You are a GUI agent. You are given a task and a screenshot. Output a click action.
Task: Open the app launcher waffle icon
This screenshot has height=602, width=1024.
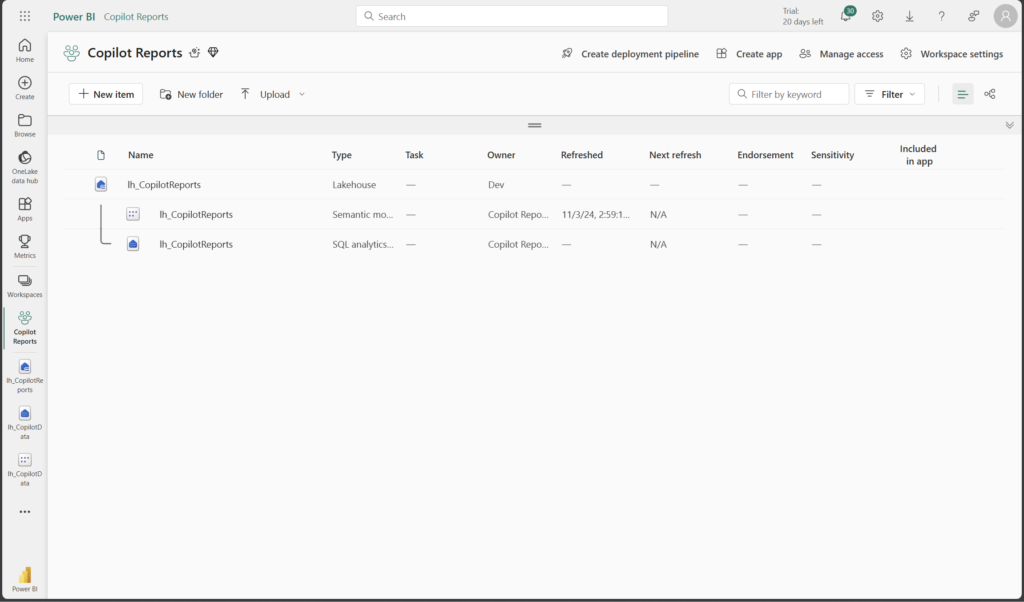coord(25,16)
